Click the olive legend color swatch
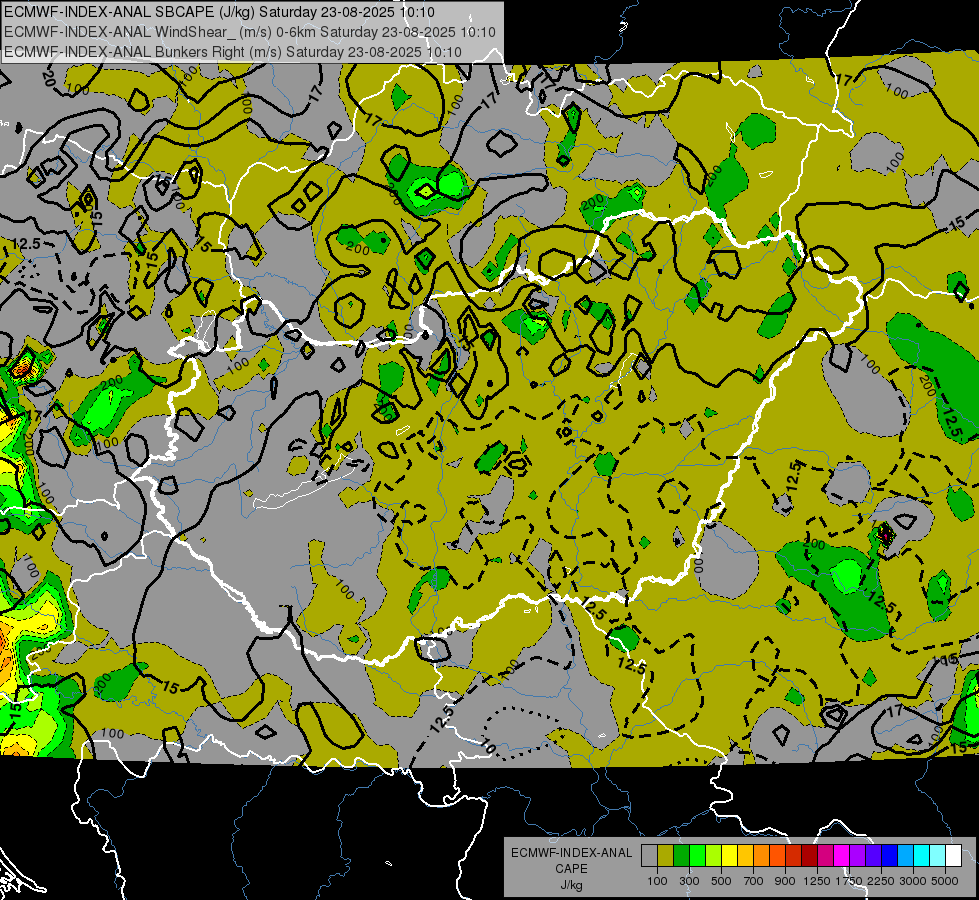This screenshot has width=979, height=900. pyautogui.click(x=666, y=856)
